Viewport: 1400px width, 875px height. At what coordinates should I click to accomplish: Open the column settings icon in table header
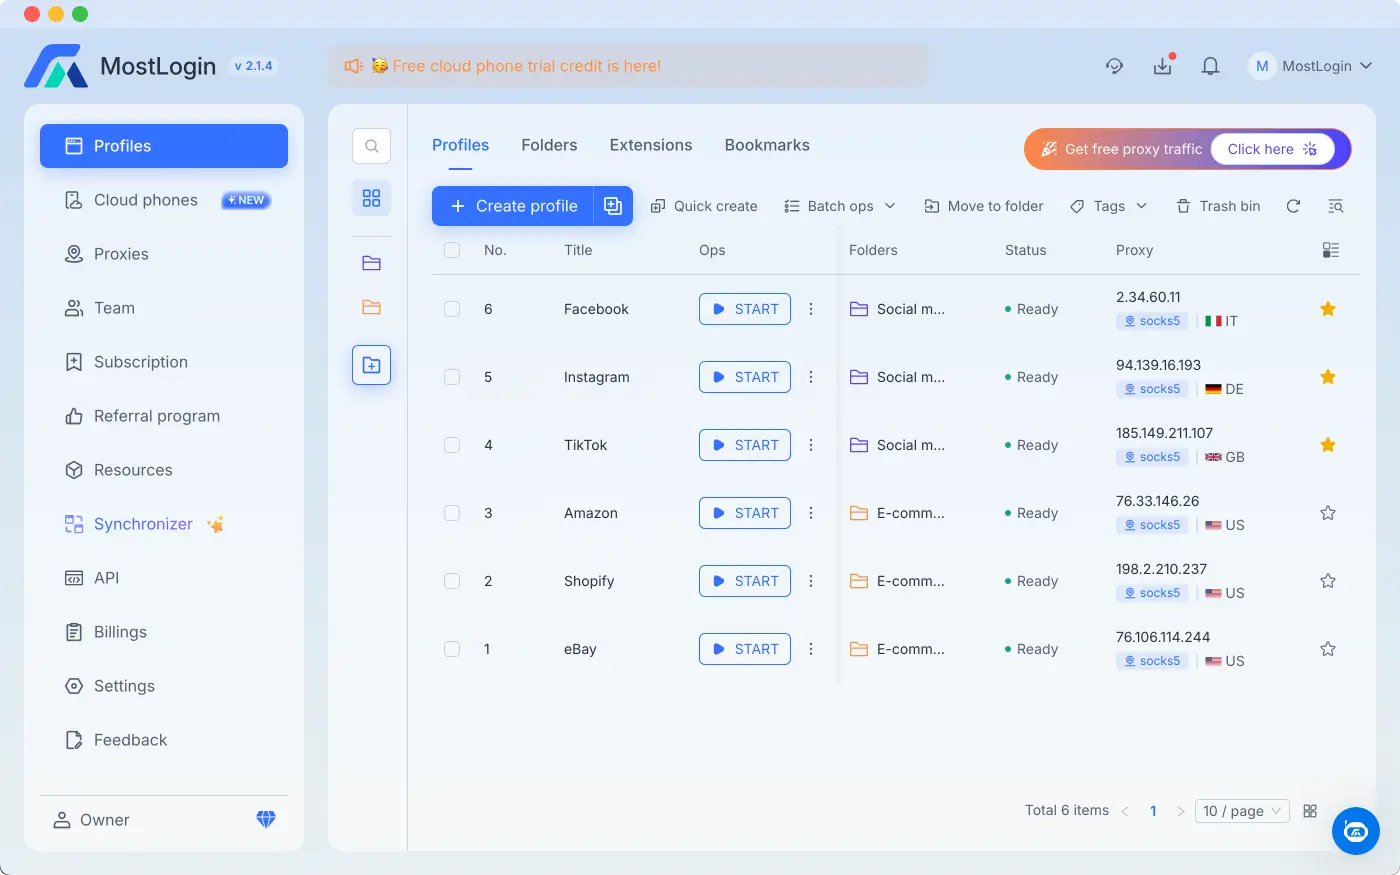[x=1330, y=250]
